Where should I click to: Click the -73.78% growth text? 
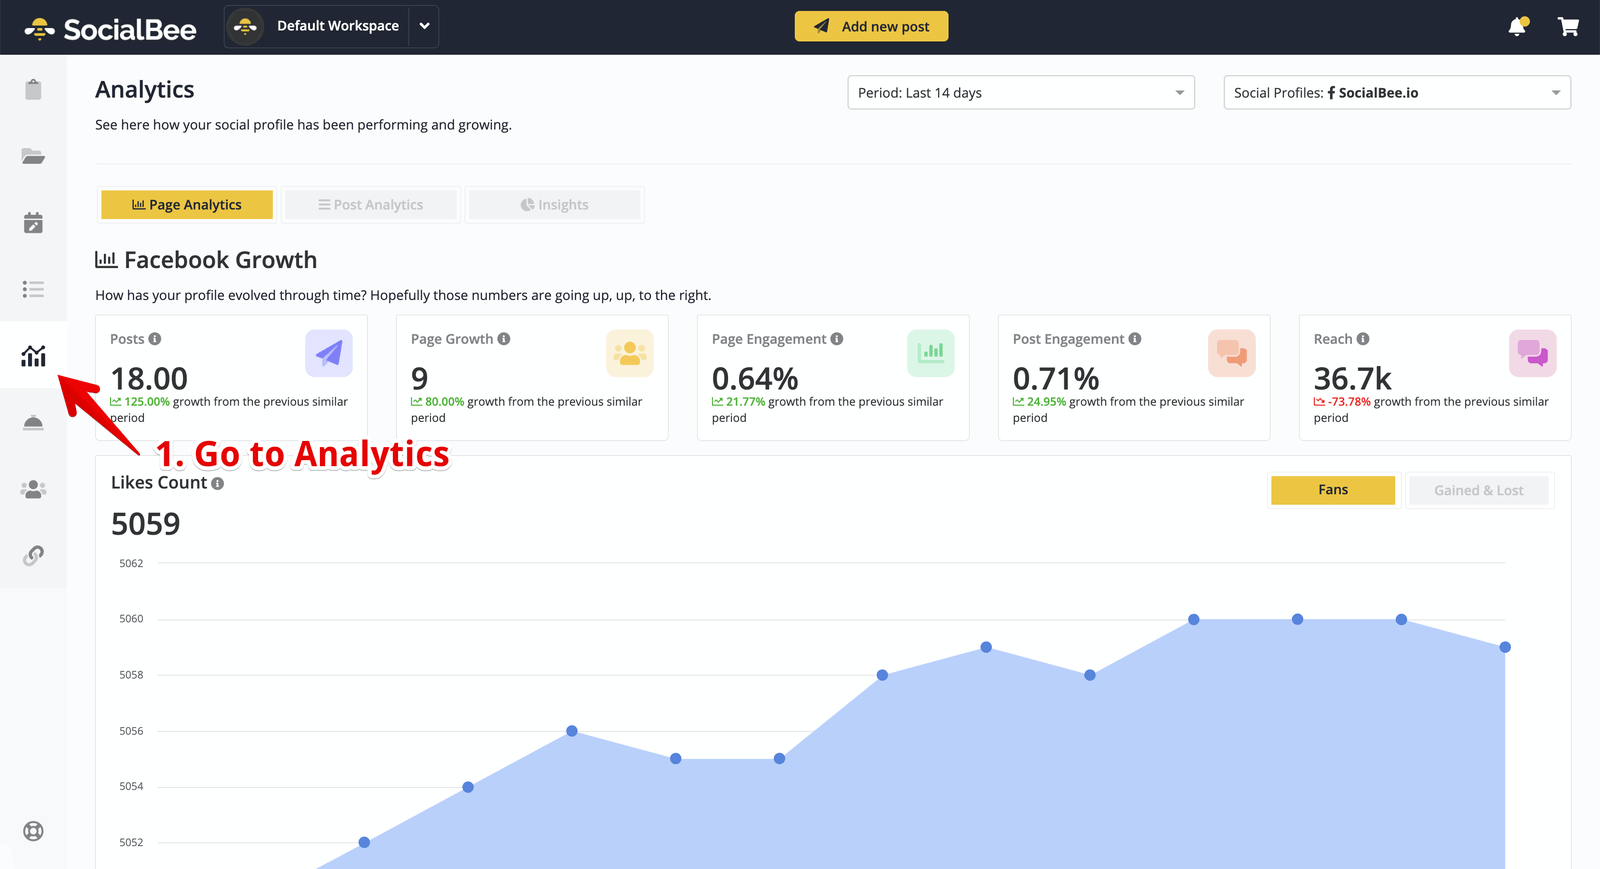[x=1349, y=402]
